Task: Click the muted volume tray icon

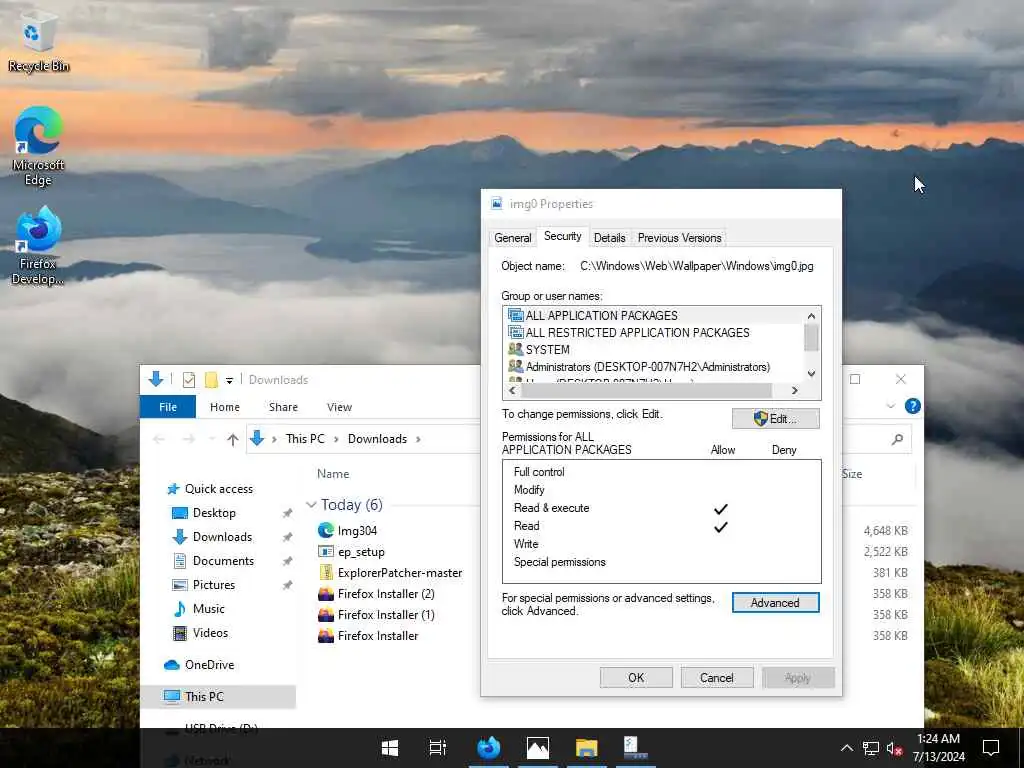Action: coord(894,748)
